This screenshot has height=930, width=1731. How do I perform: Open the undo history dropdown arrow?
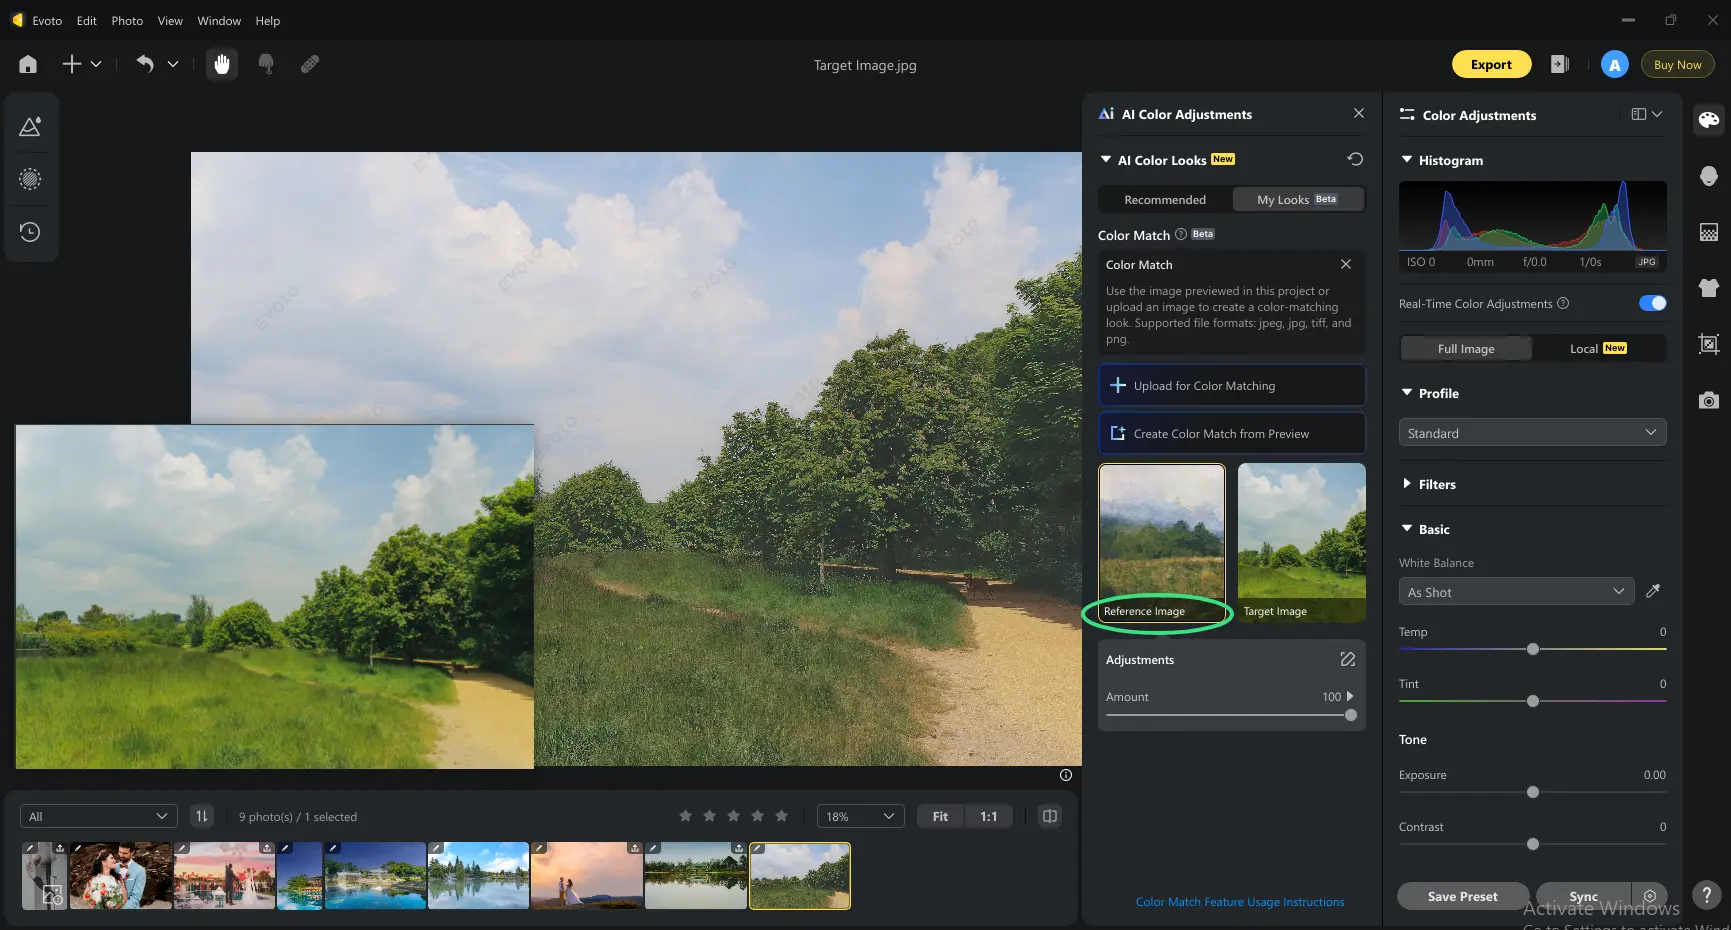point(173,64)
